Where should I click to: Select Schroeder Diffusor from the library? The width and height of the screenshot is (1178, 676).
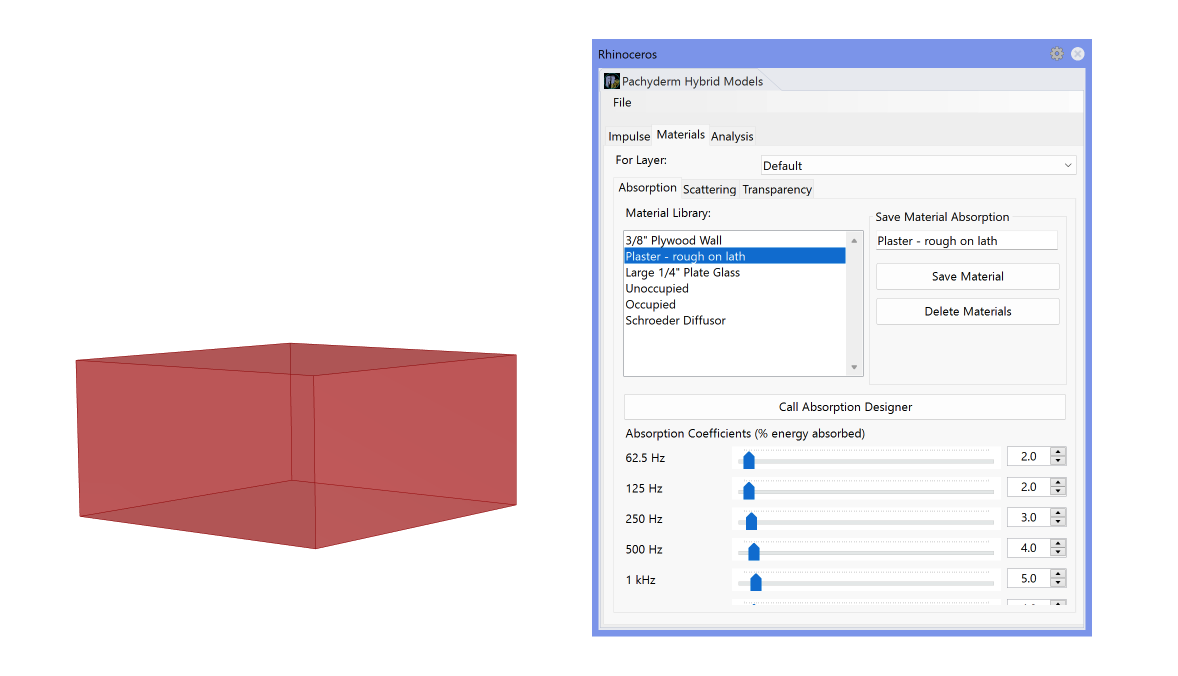coord(675,320)
